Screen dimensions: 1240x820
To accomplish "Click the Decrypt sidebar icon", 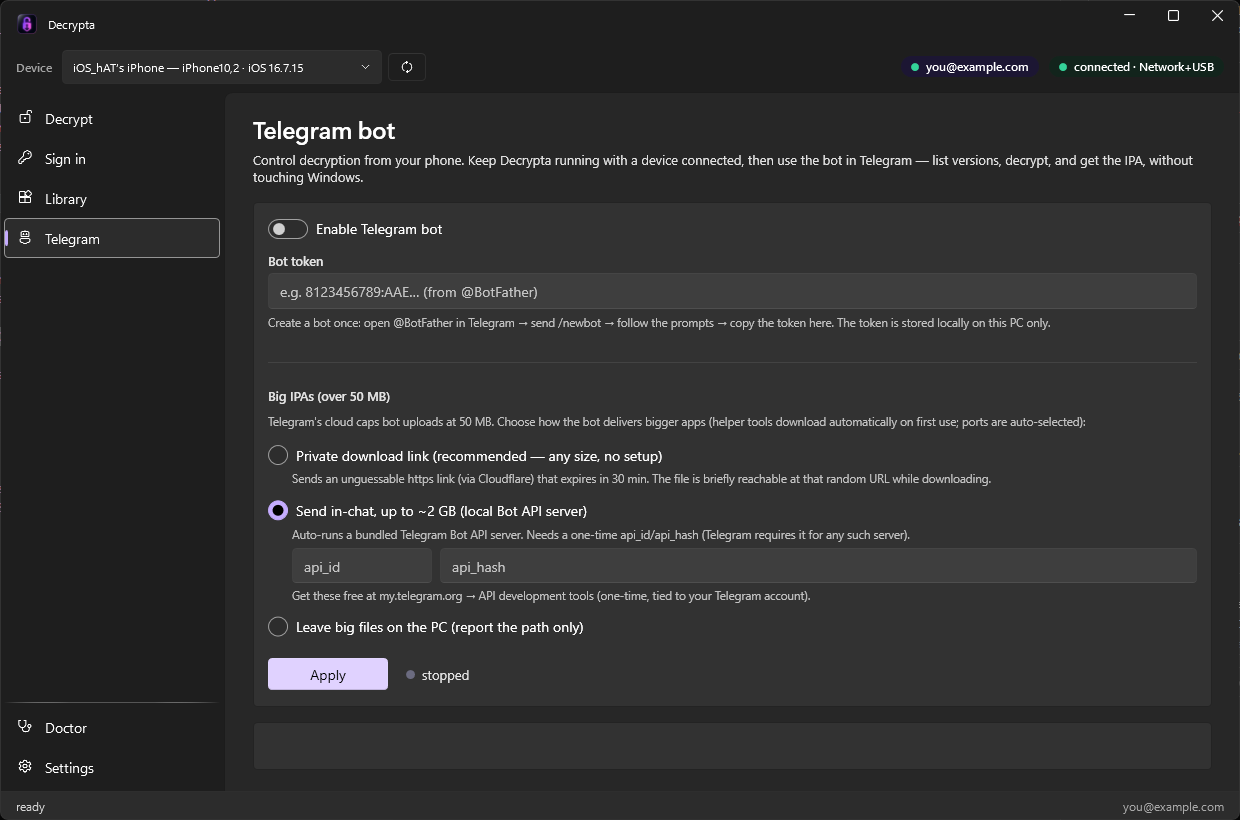I will tap(25, 118).
